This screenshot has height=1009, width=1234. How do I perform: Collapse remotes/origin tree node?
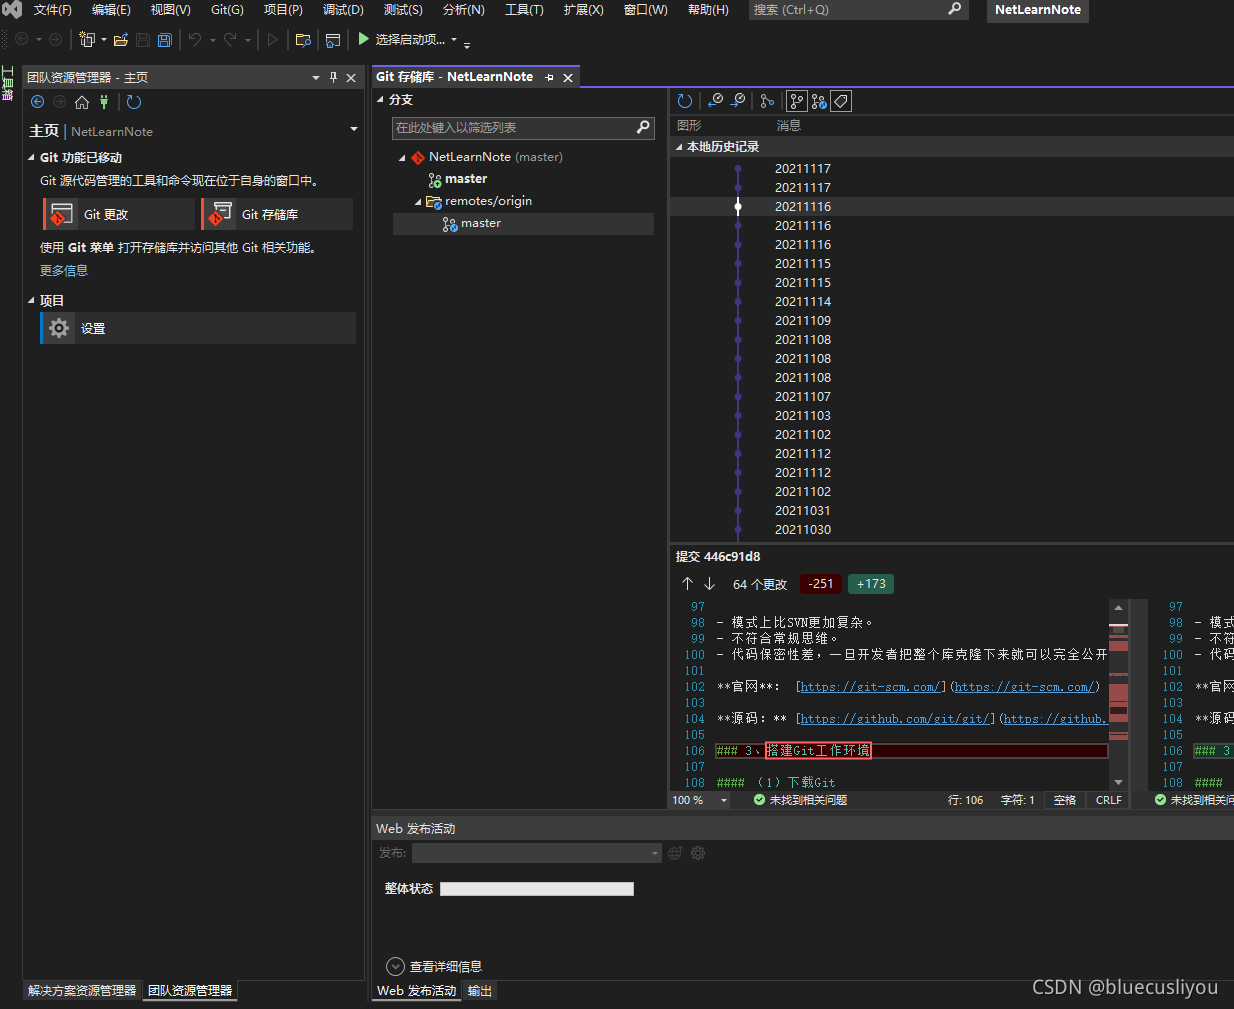(418, 202)
